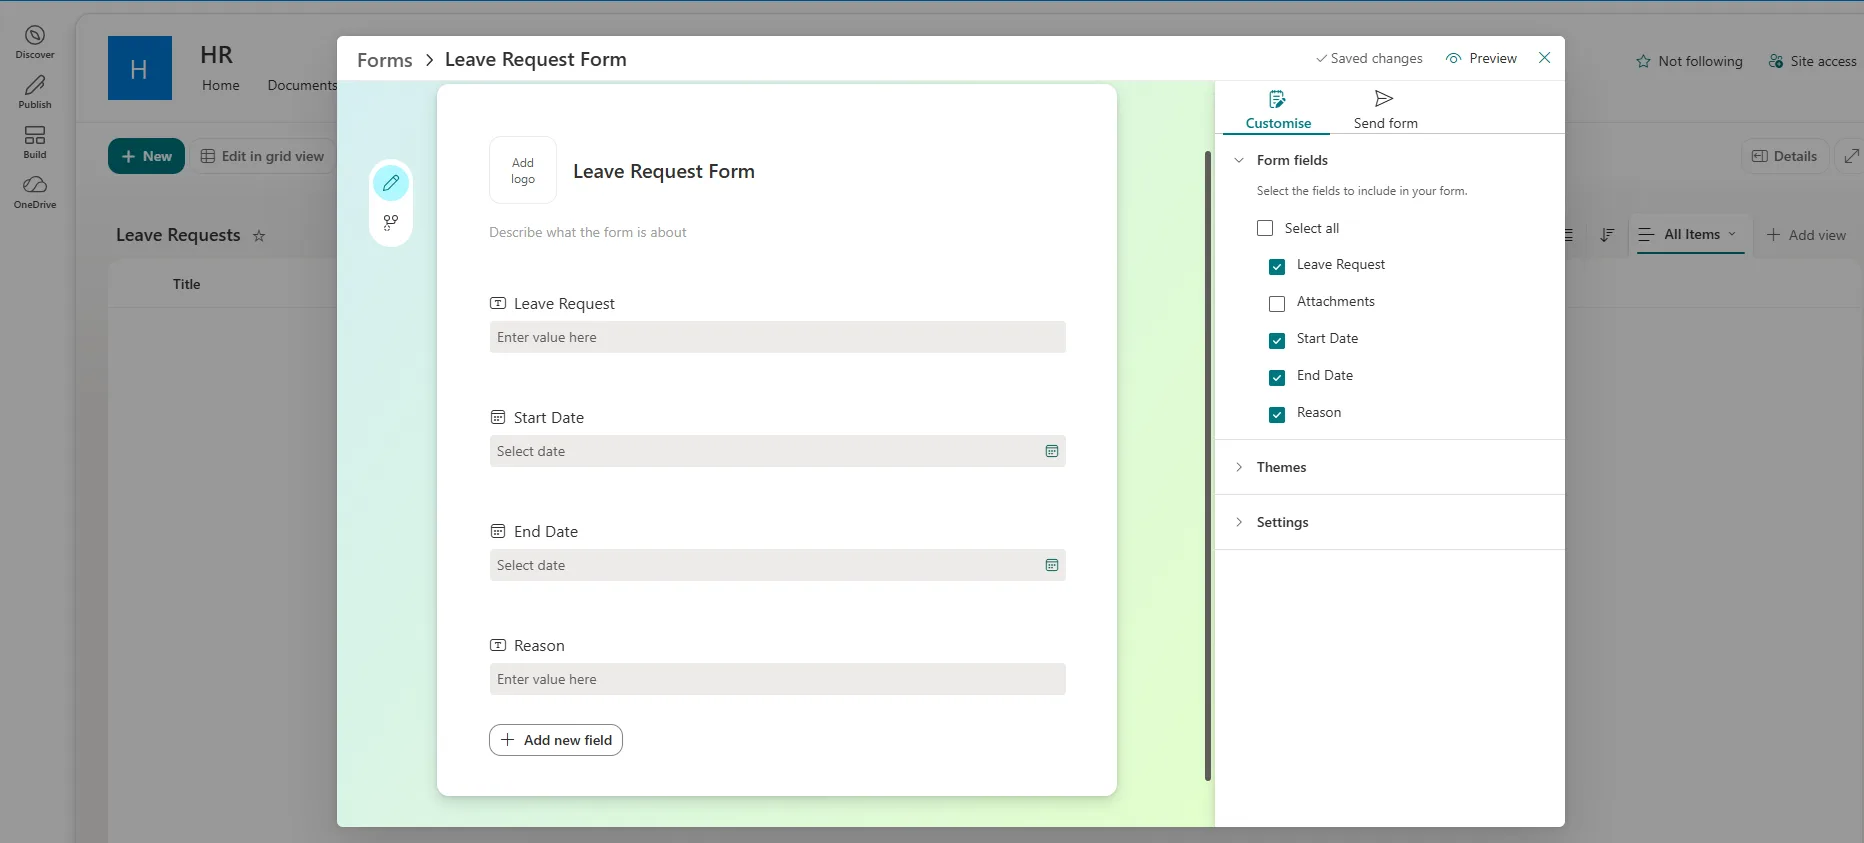Open OneDrive in the left sidebar
The height and width of the screenshot is (843, 1864).
(35, 192)
